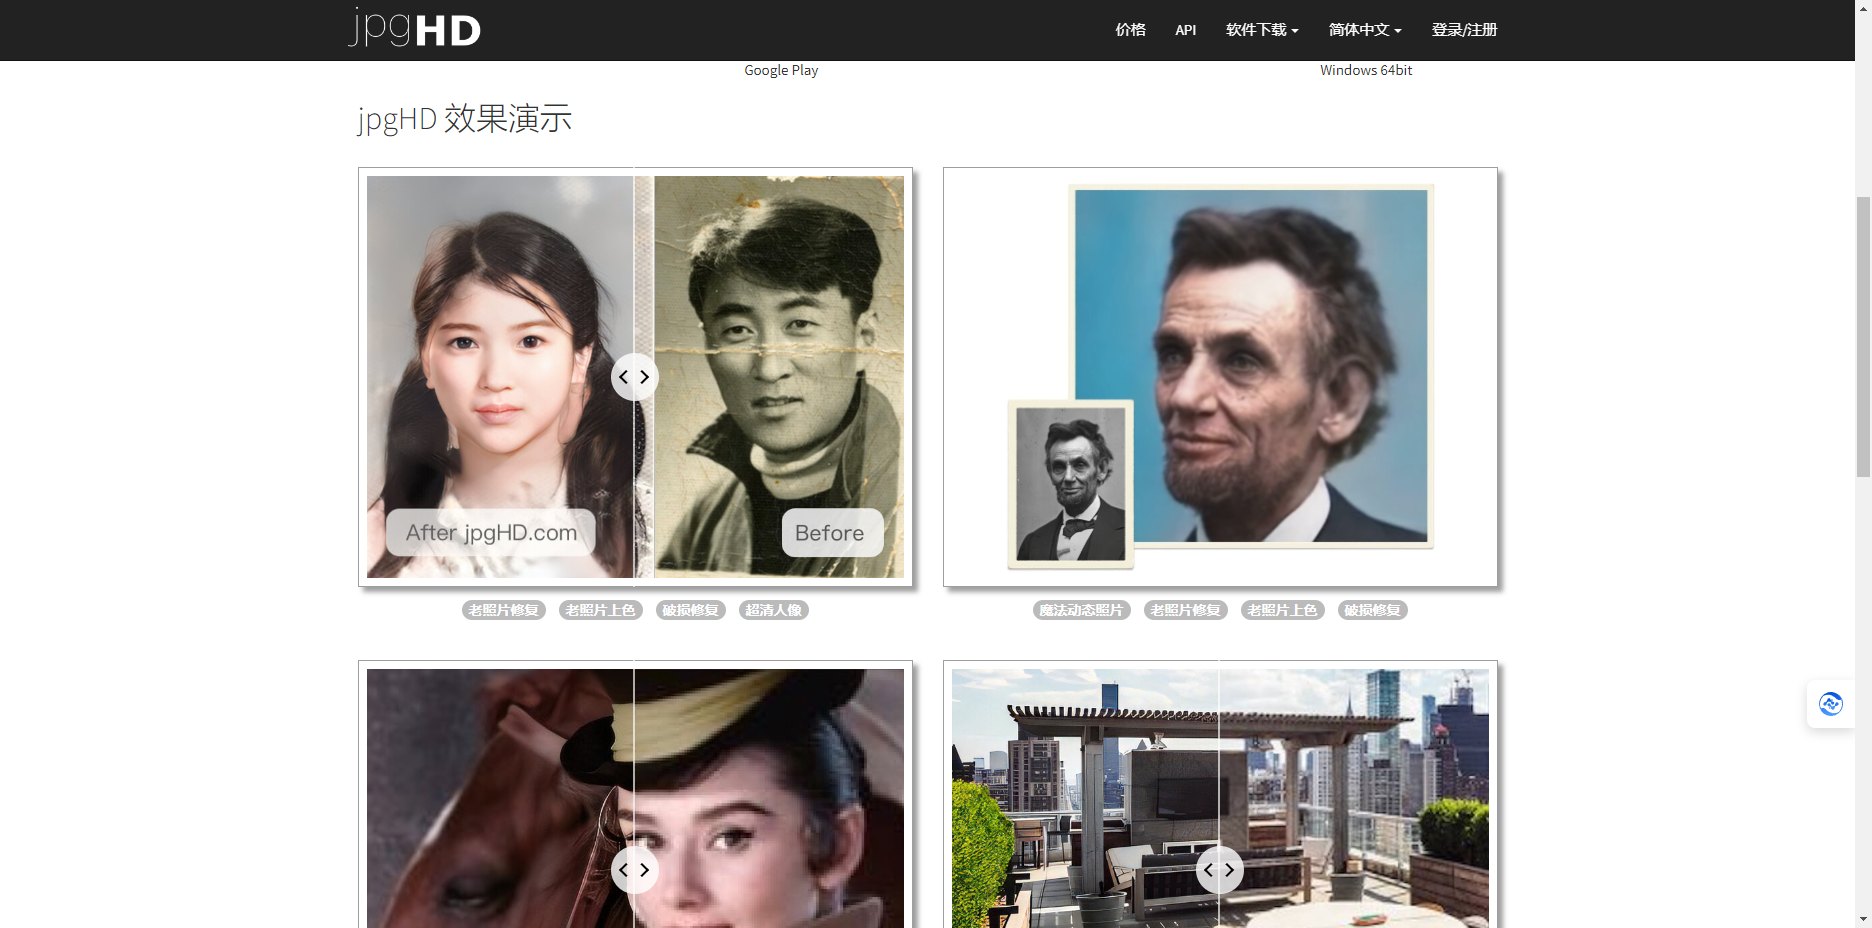Click the right arrow on the first comparison handle

[645, 377]
